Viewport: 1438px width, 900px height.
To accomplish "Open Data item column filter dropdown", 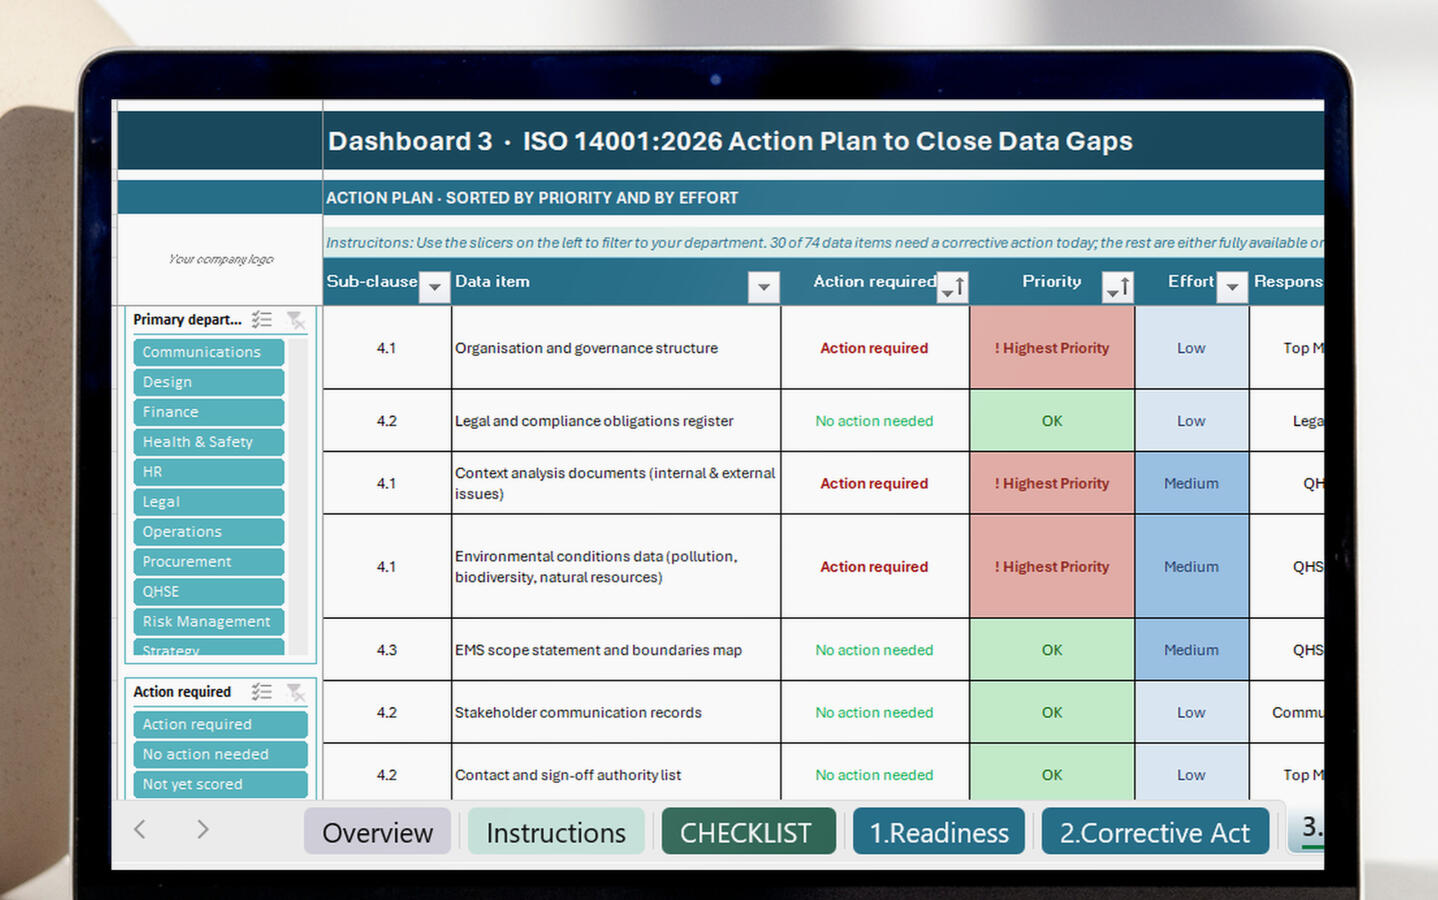I will point(763,287).
